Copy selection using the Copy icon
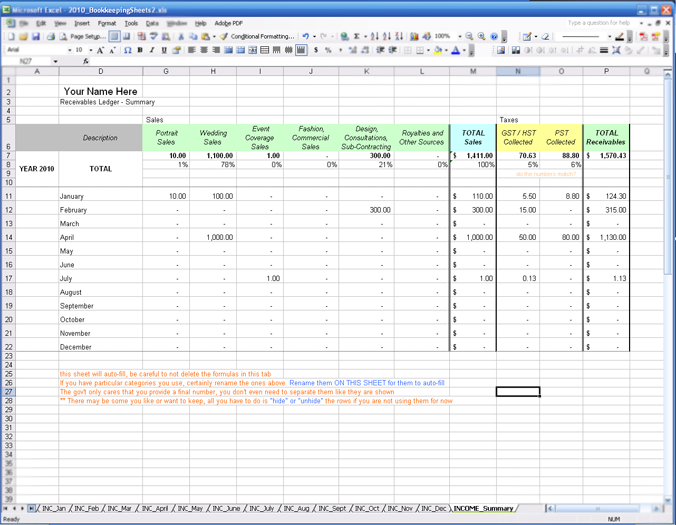This screenshot has width=676, height=525. click(x=194, y=37)
